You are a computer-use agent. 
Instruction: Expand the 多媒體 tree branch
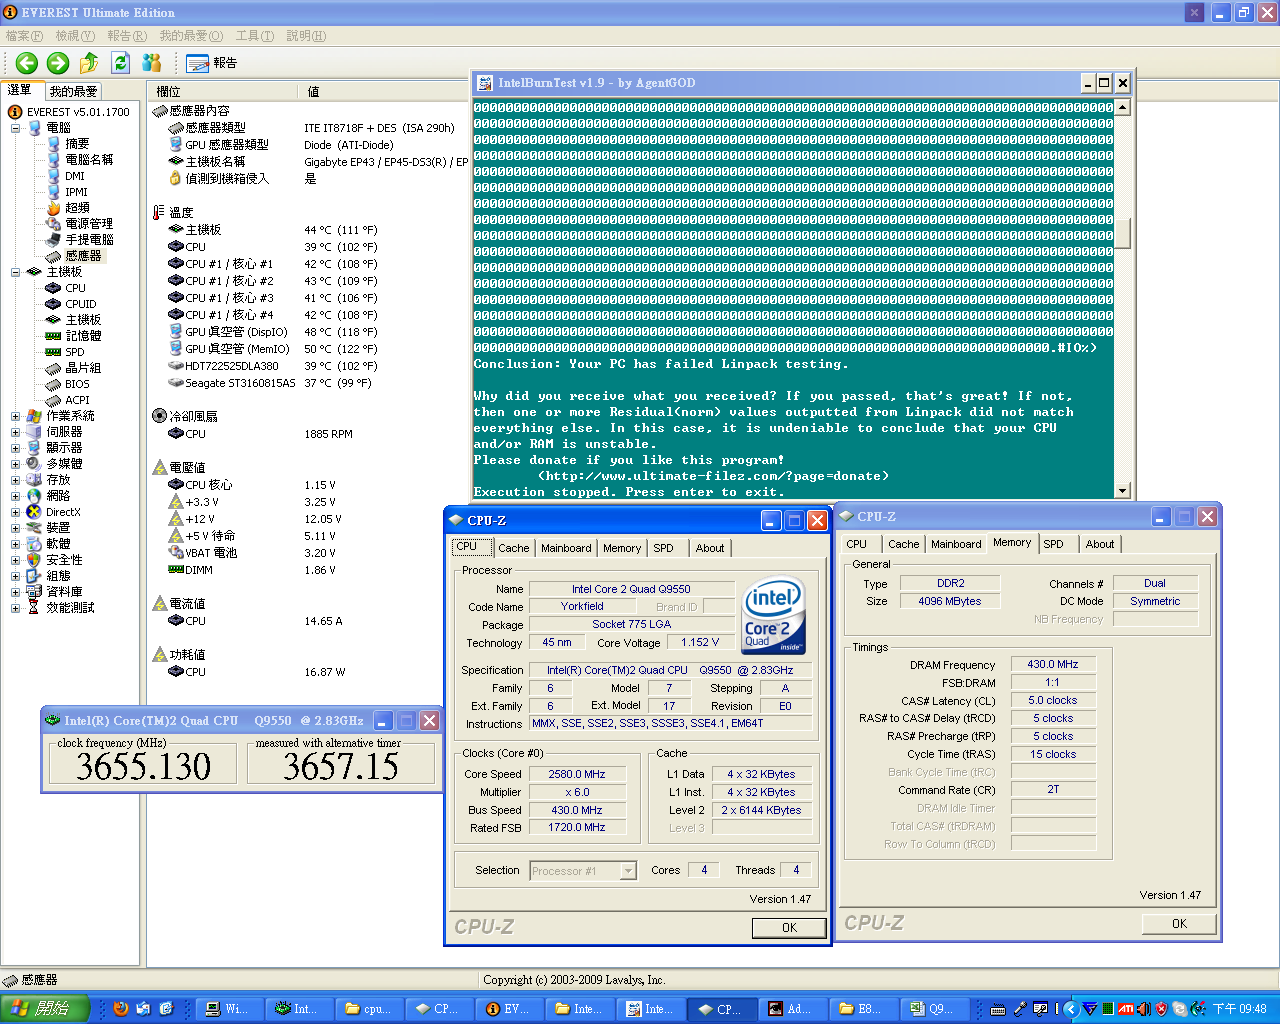[x=16, y=464]
